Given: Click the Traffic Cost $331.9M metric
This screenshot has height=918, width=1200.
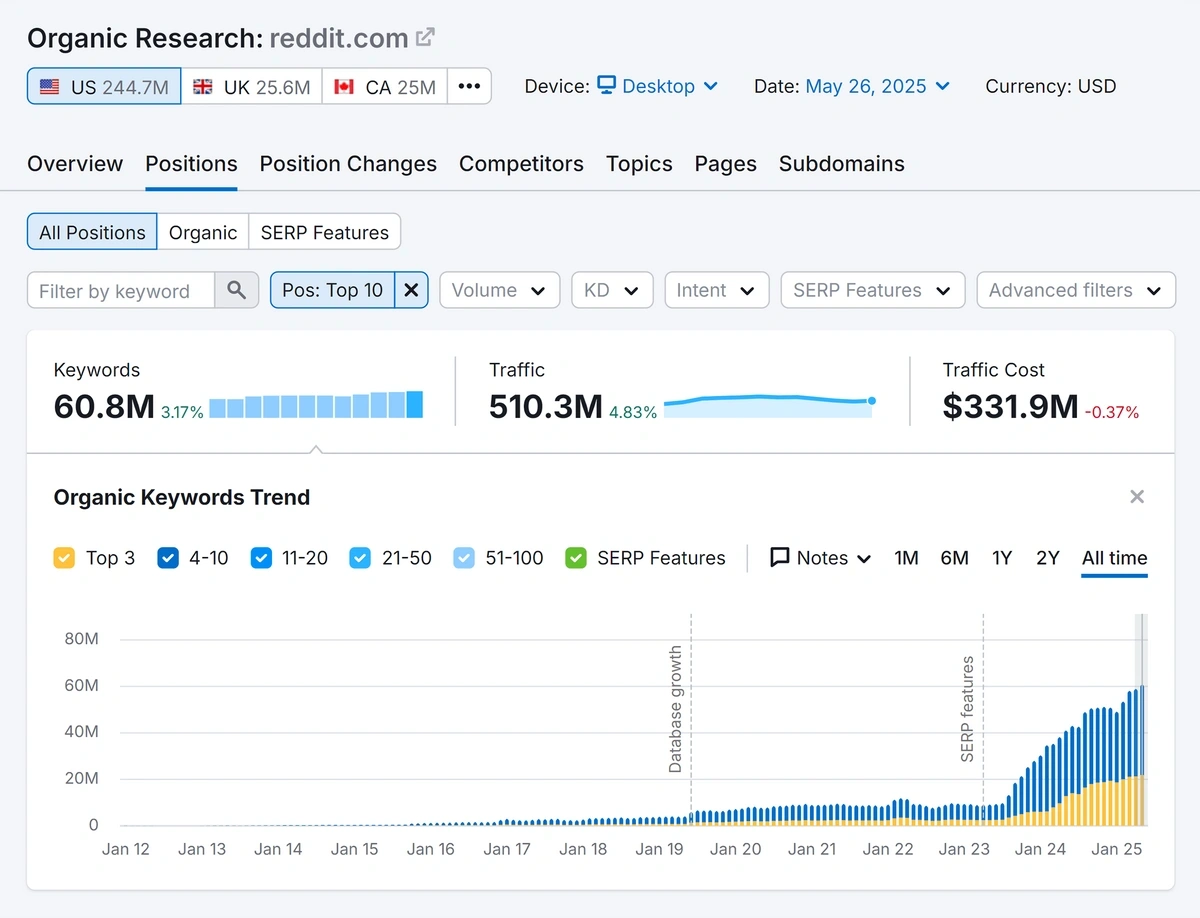Looking at the screenshot, I should pos(1010,406).
